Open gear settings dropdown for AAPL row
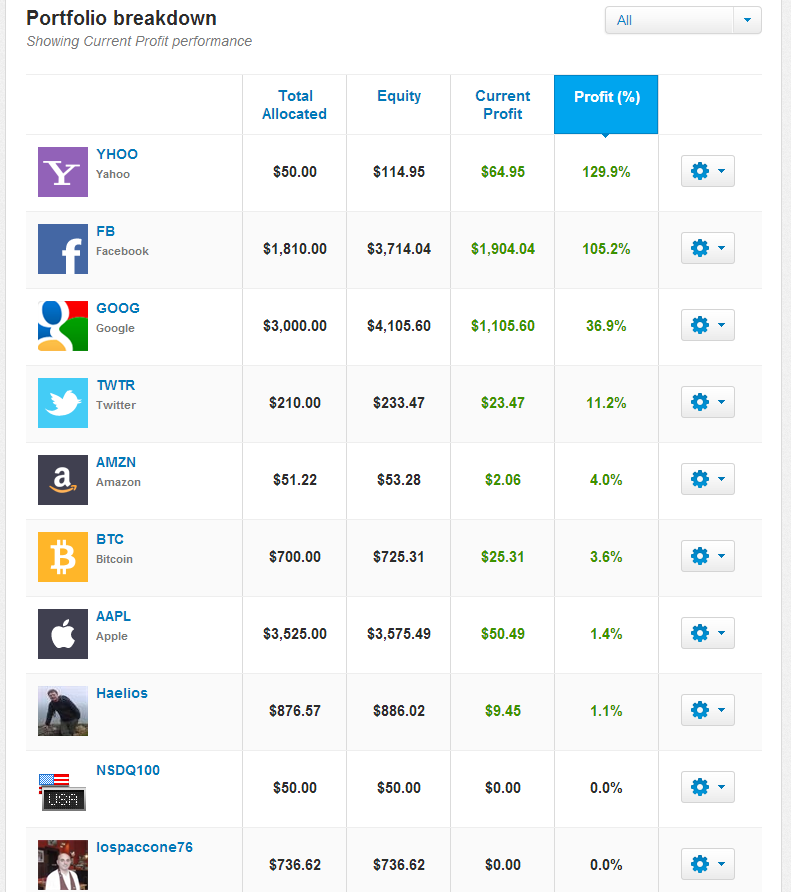 point(708,633)
